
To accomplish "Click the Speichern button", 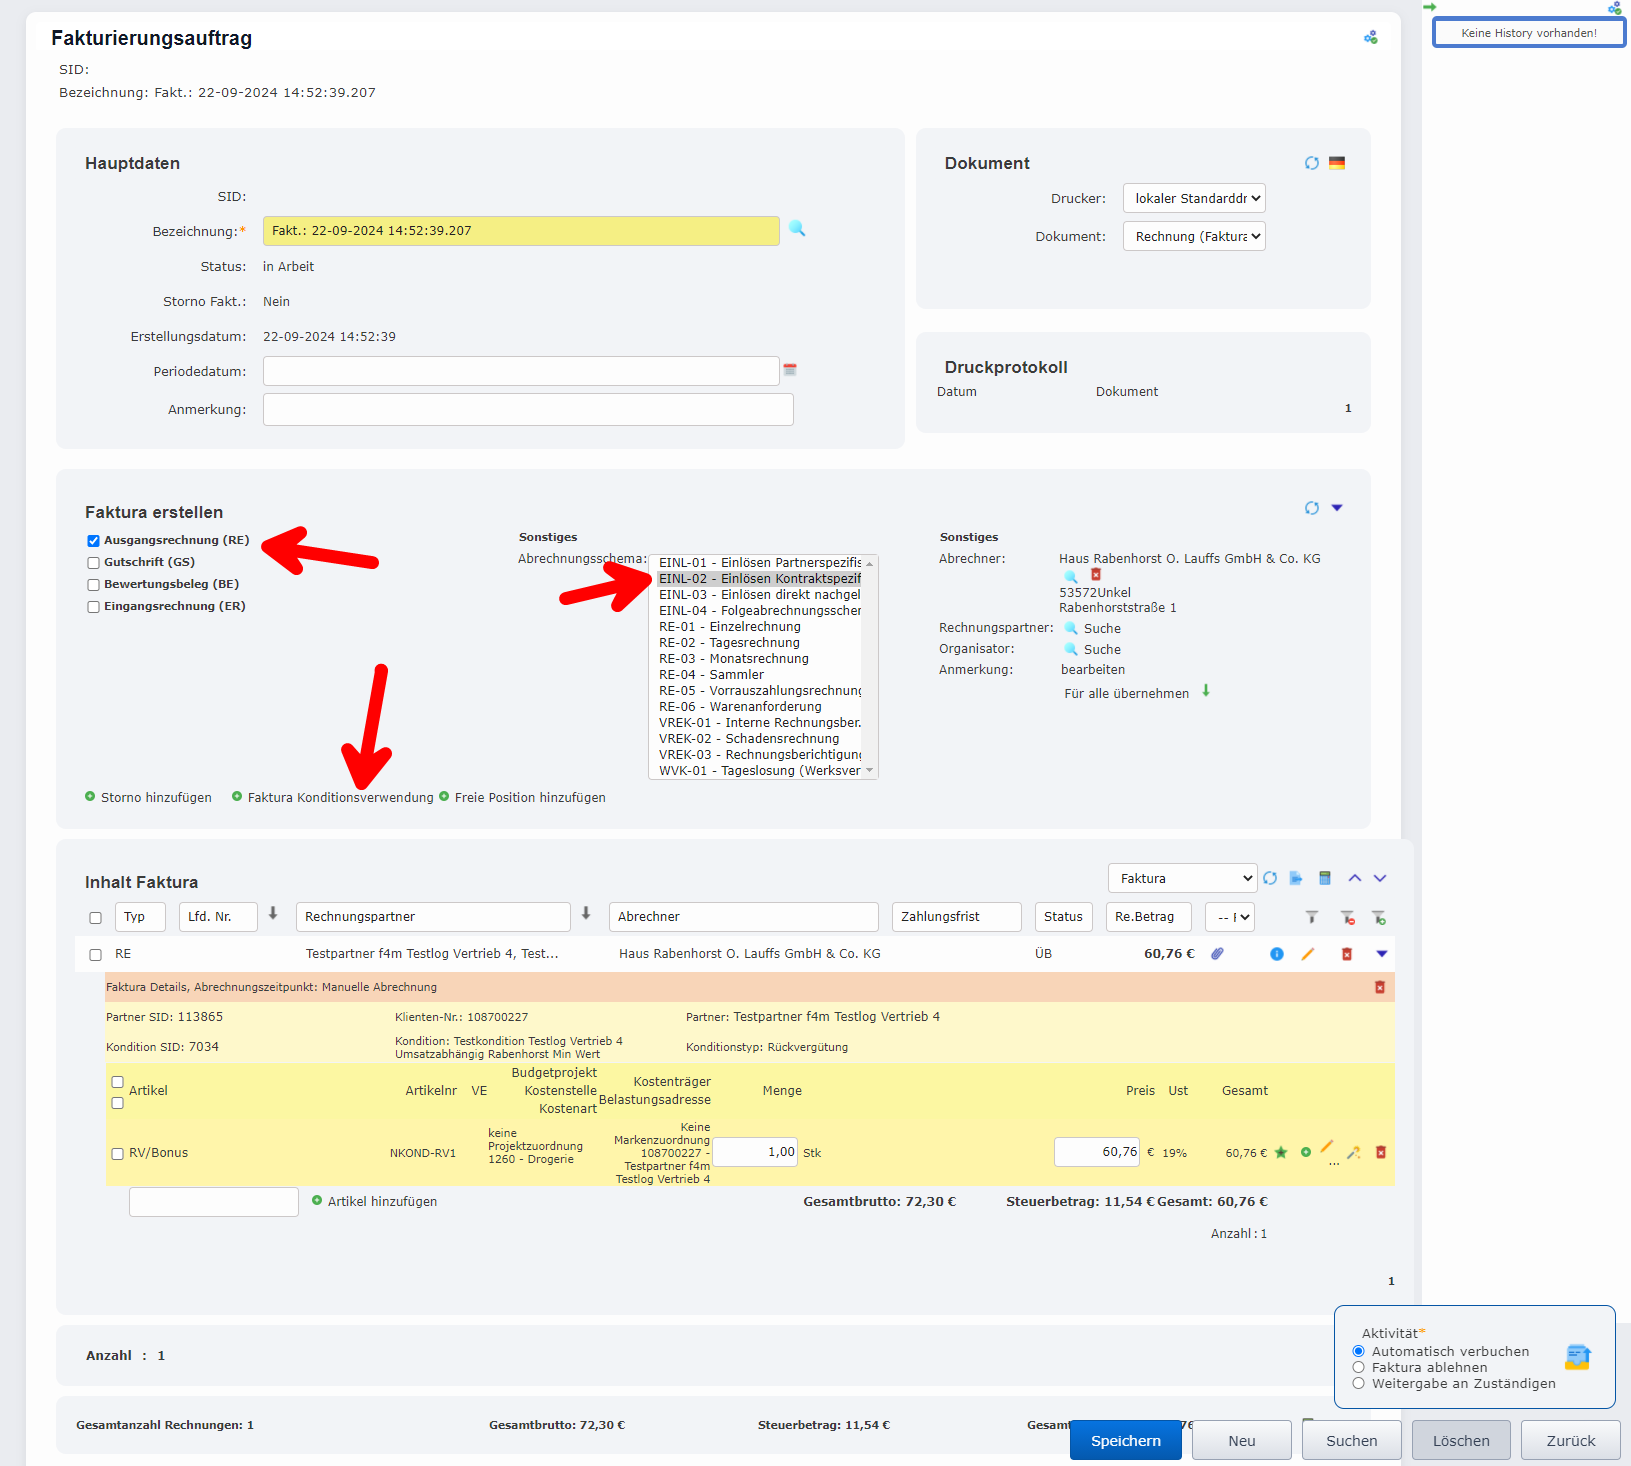I will [x=1125, y=1440].
